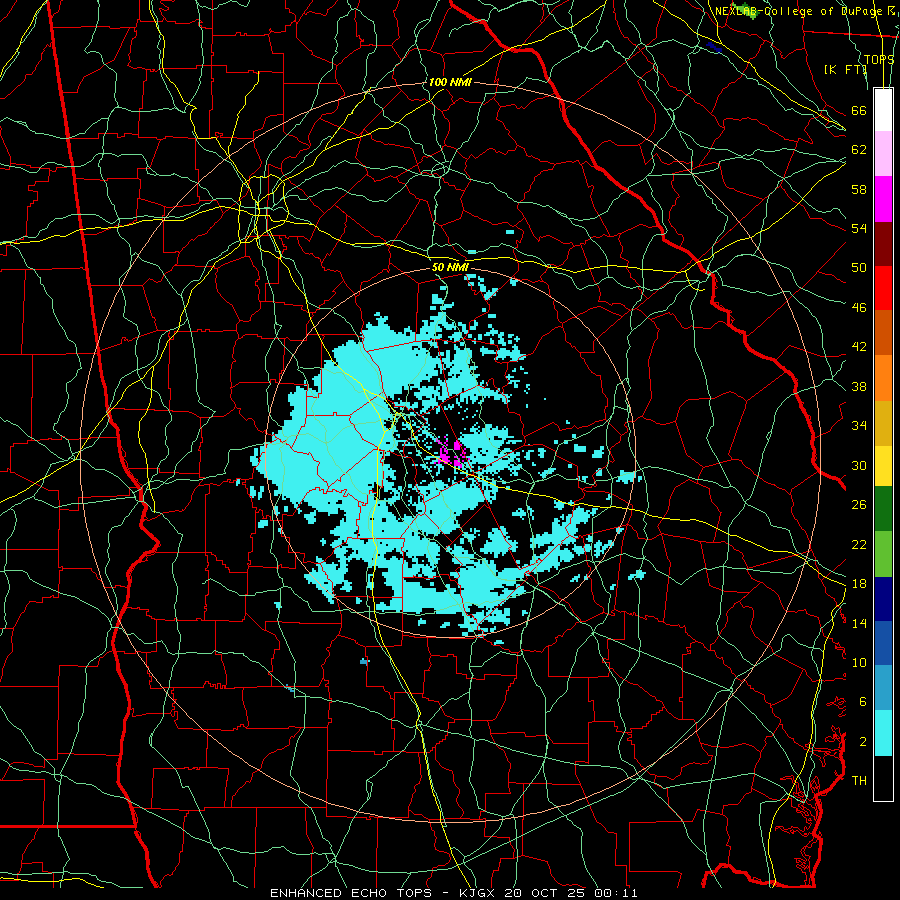Image resolution: width=900 pixels, height=900 pixels.
Task: Click the black TH legend swatch
Action: point(883,778)
